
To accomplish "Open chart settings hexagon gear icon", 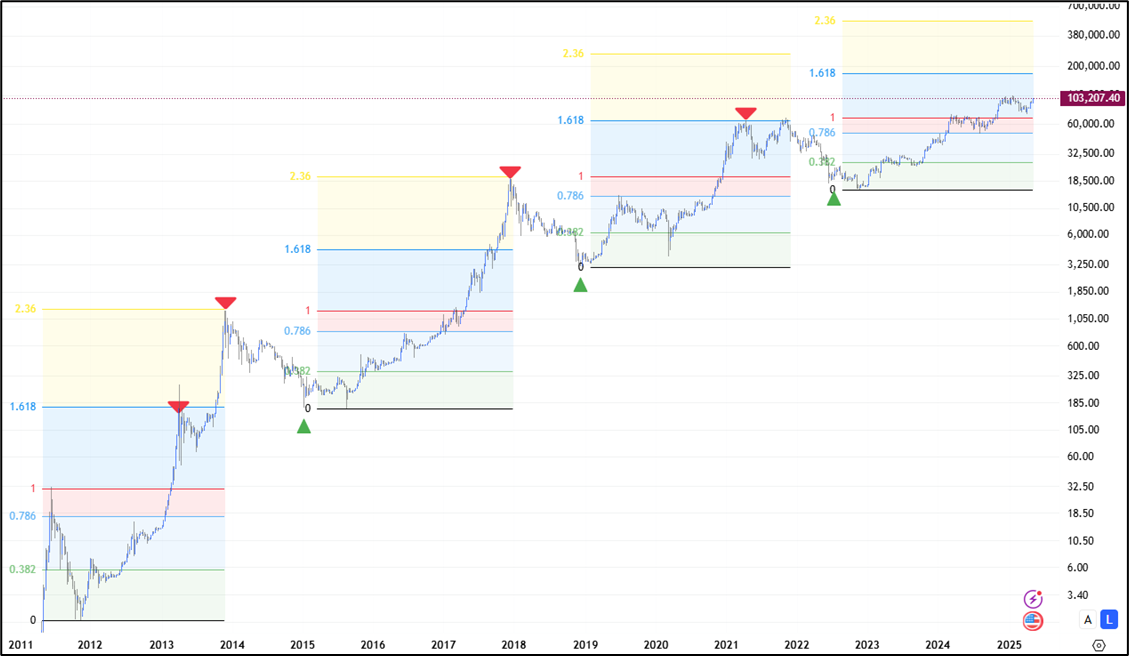I will [x=1099, y=645].
